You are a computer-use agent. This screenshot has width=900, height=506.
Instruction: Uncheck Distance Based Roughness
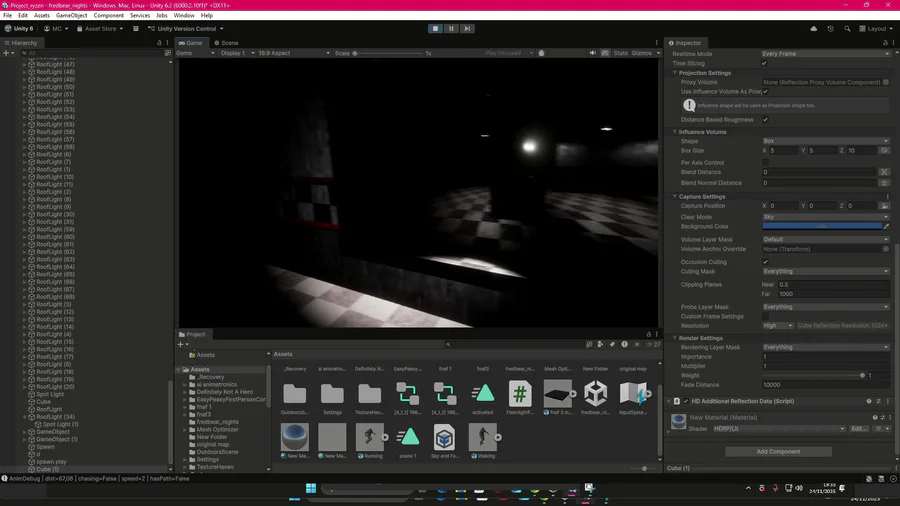pos(766,120)
